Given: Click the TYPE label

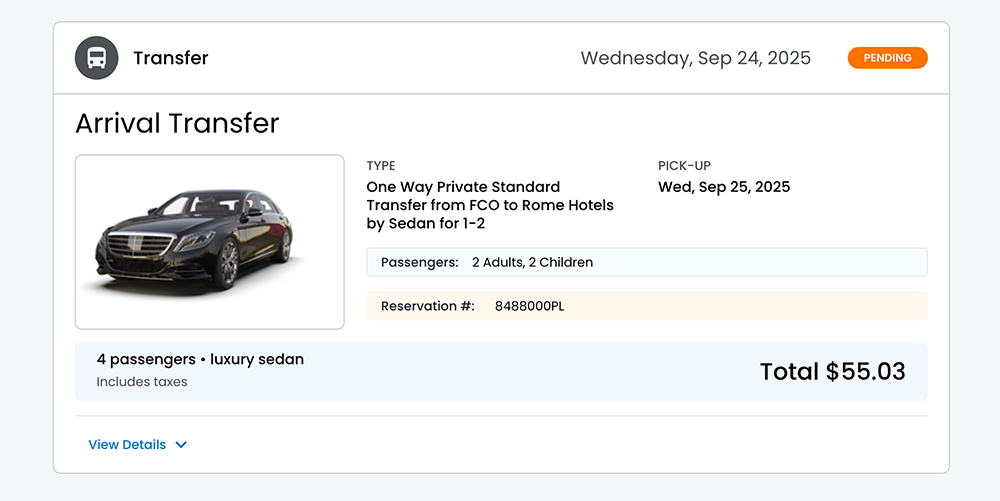Looking at the screenshot, I should pyautogui.click(x=381, y=166).
